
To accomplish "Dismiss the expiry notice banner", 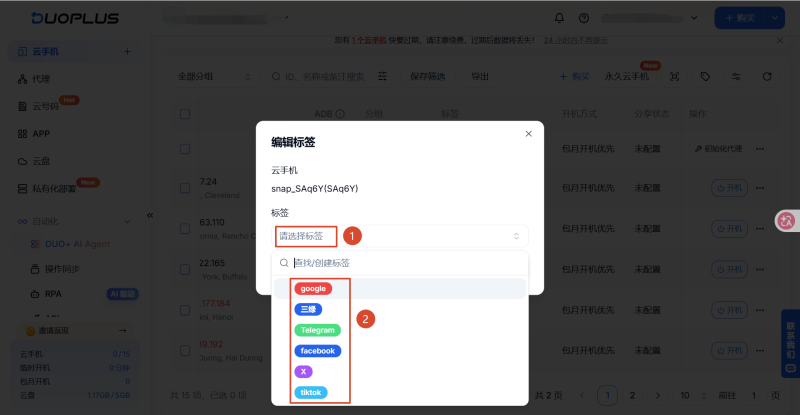I will pos(780,40).
